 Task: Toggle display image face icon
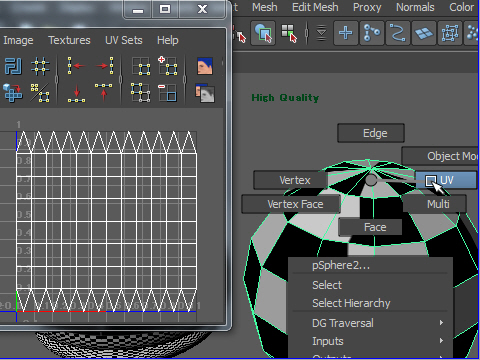coord(205,66)
